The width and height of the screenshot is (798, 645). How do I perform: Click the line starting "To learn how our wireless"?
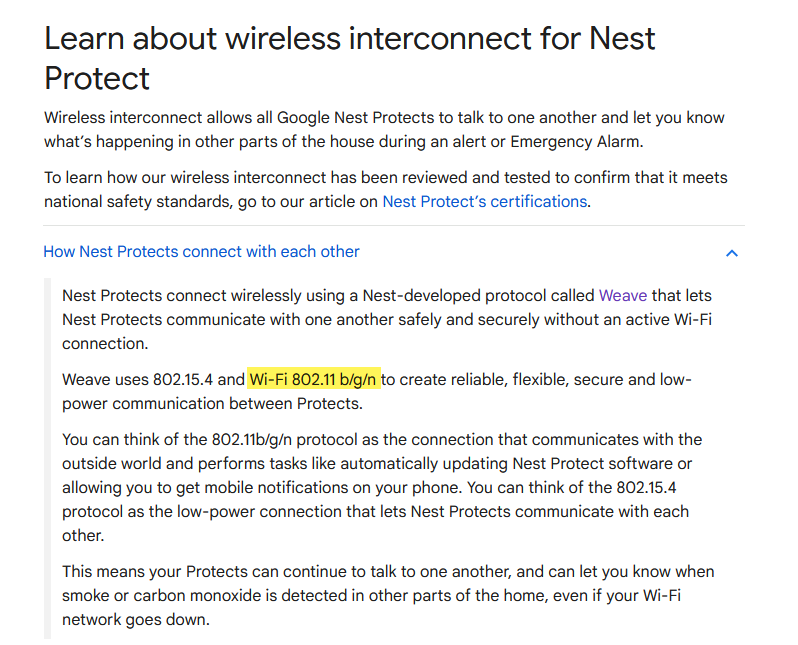pos(385,177)
